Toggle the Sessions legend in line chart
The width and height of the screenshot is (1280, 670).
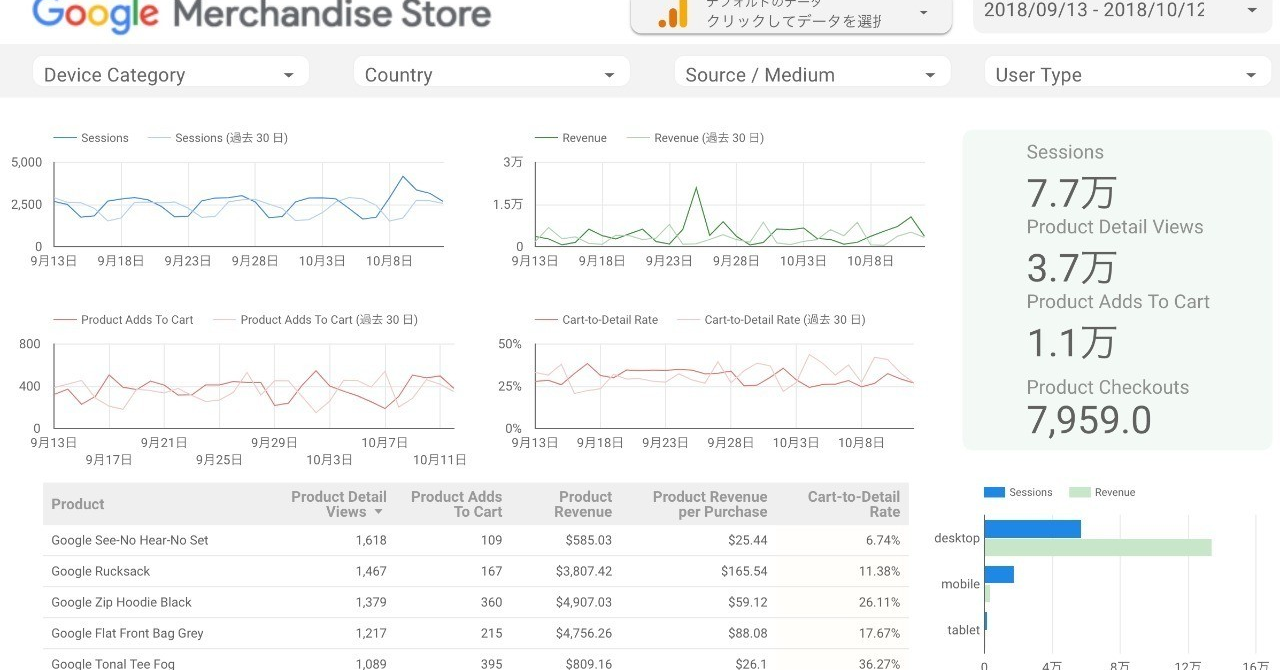point(91,138)
